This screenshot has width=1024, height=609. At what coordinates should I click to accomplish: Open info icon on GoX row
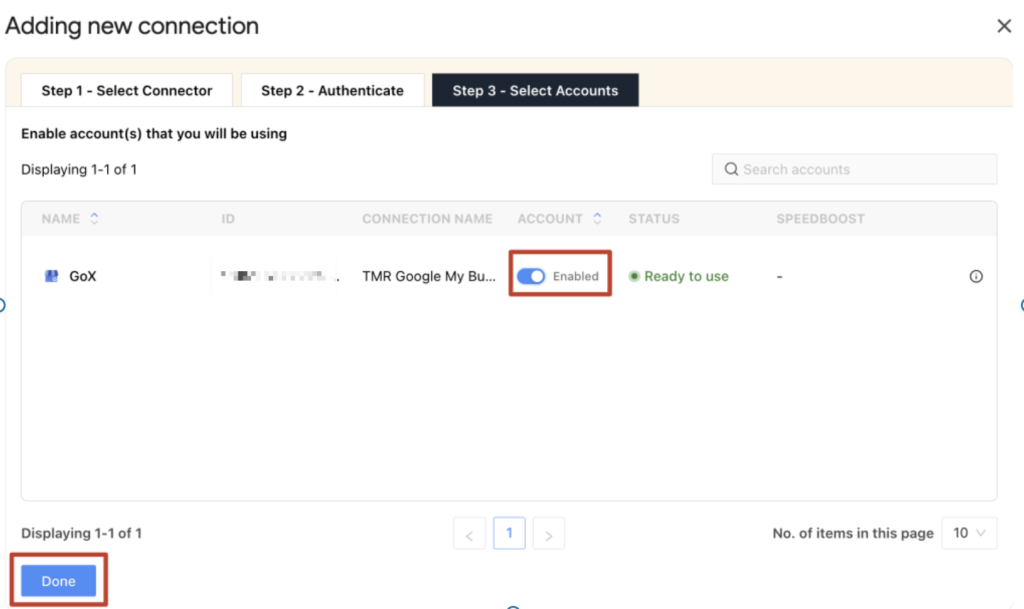[977, 277]
